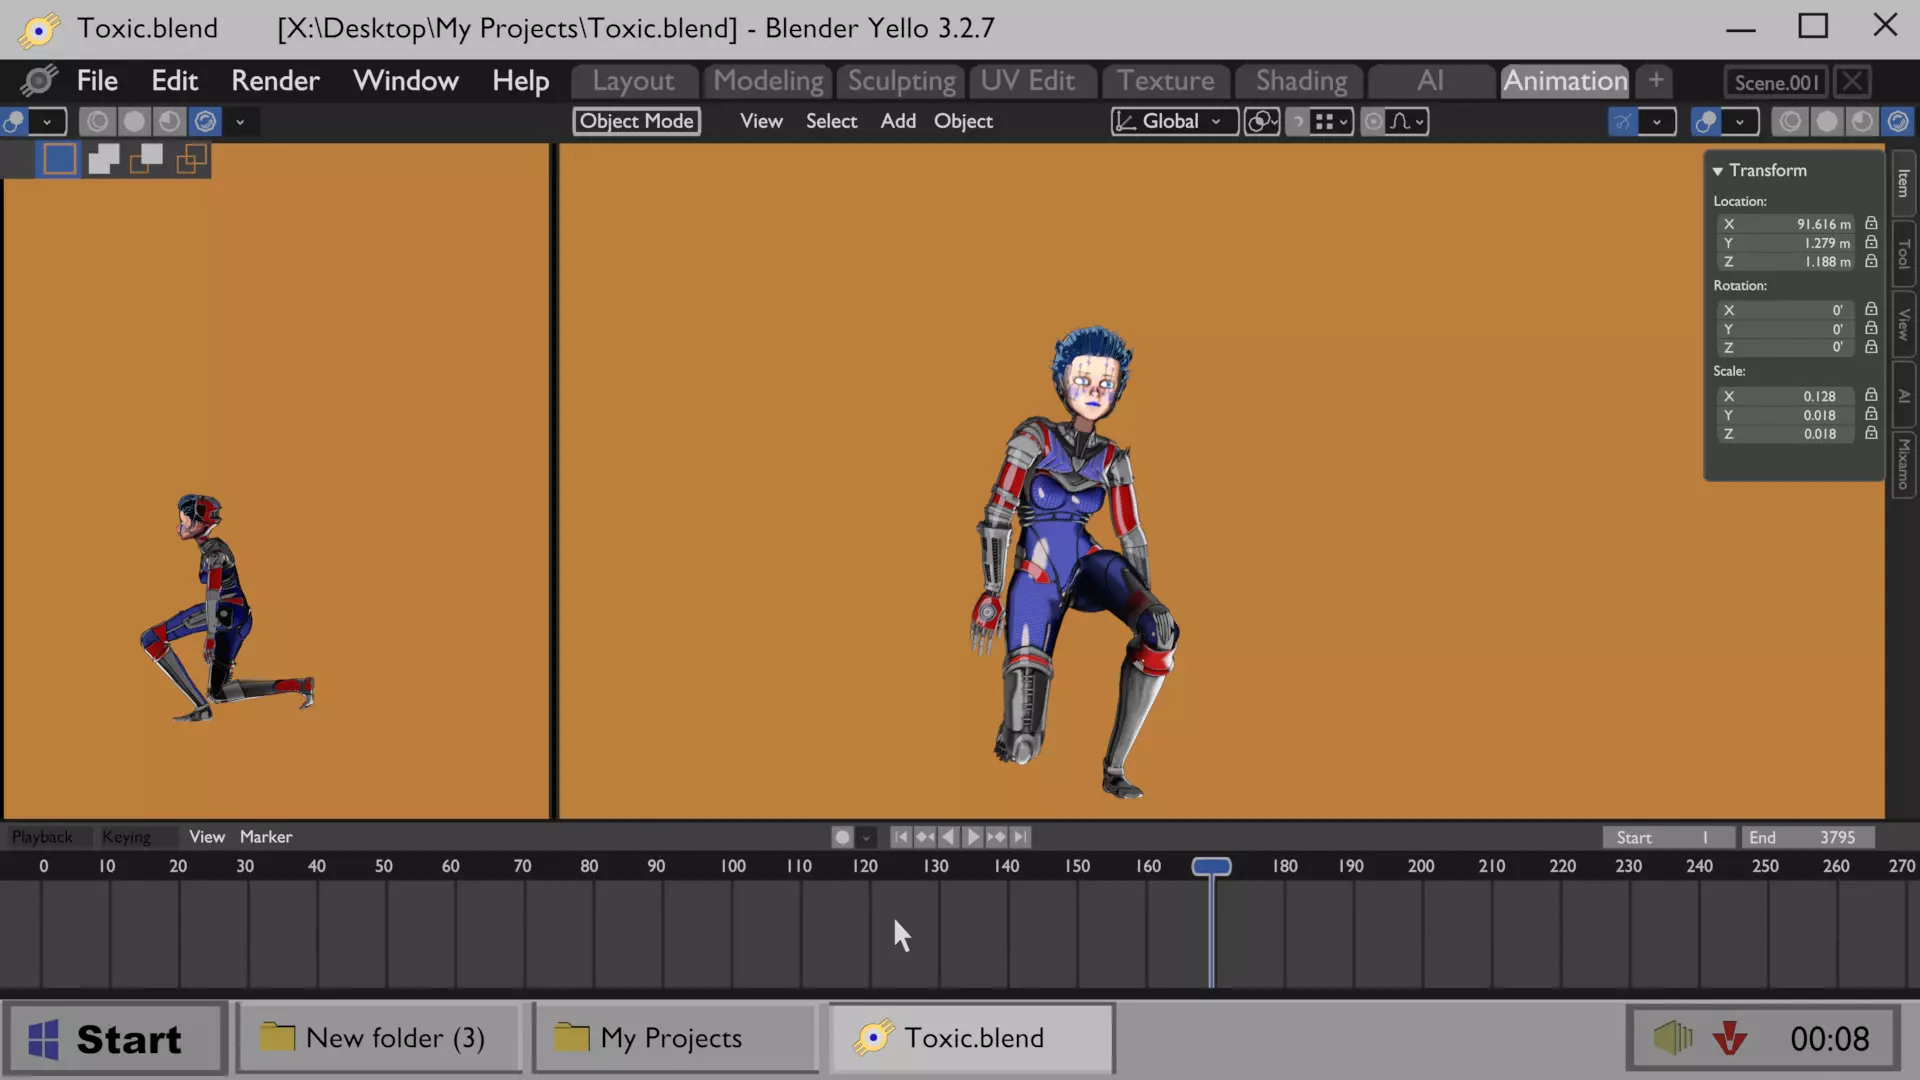
Task: Open the Object menu in viewport header
Action: 963,121
